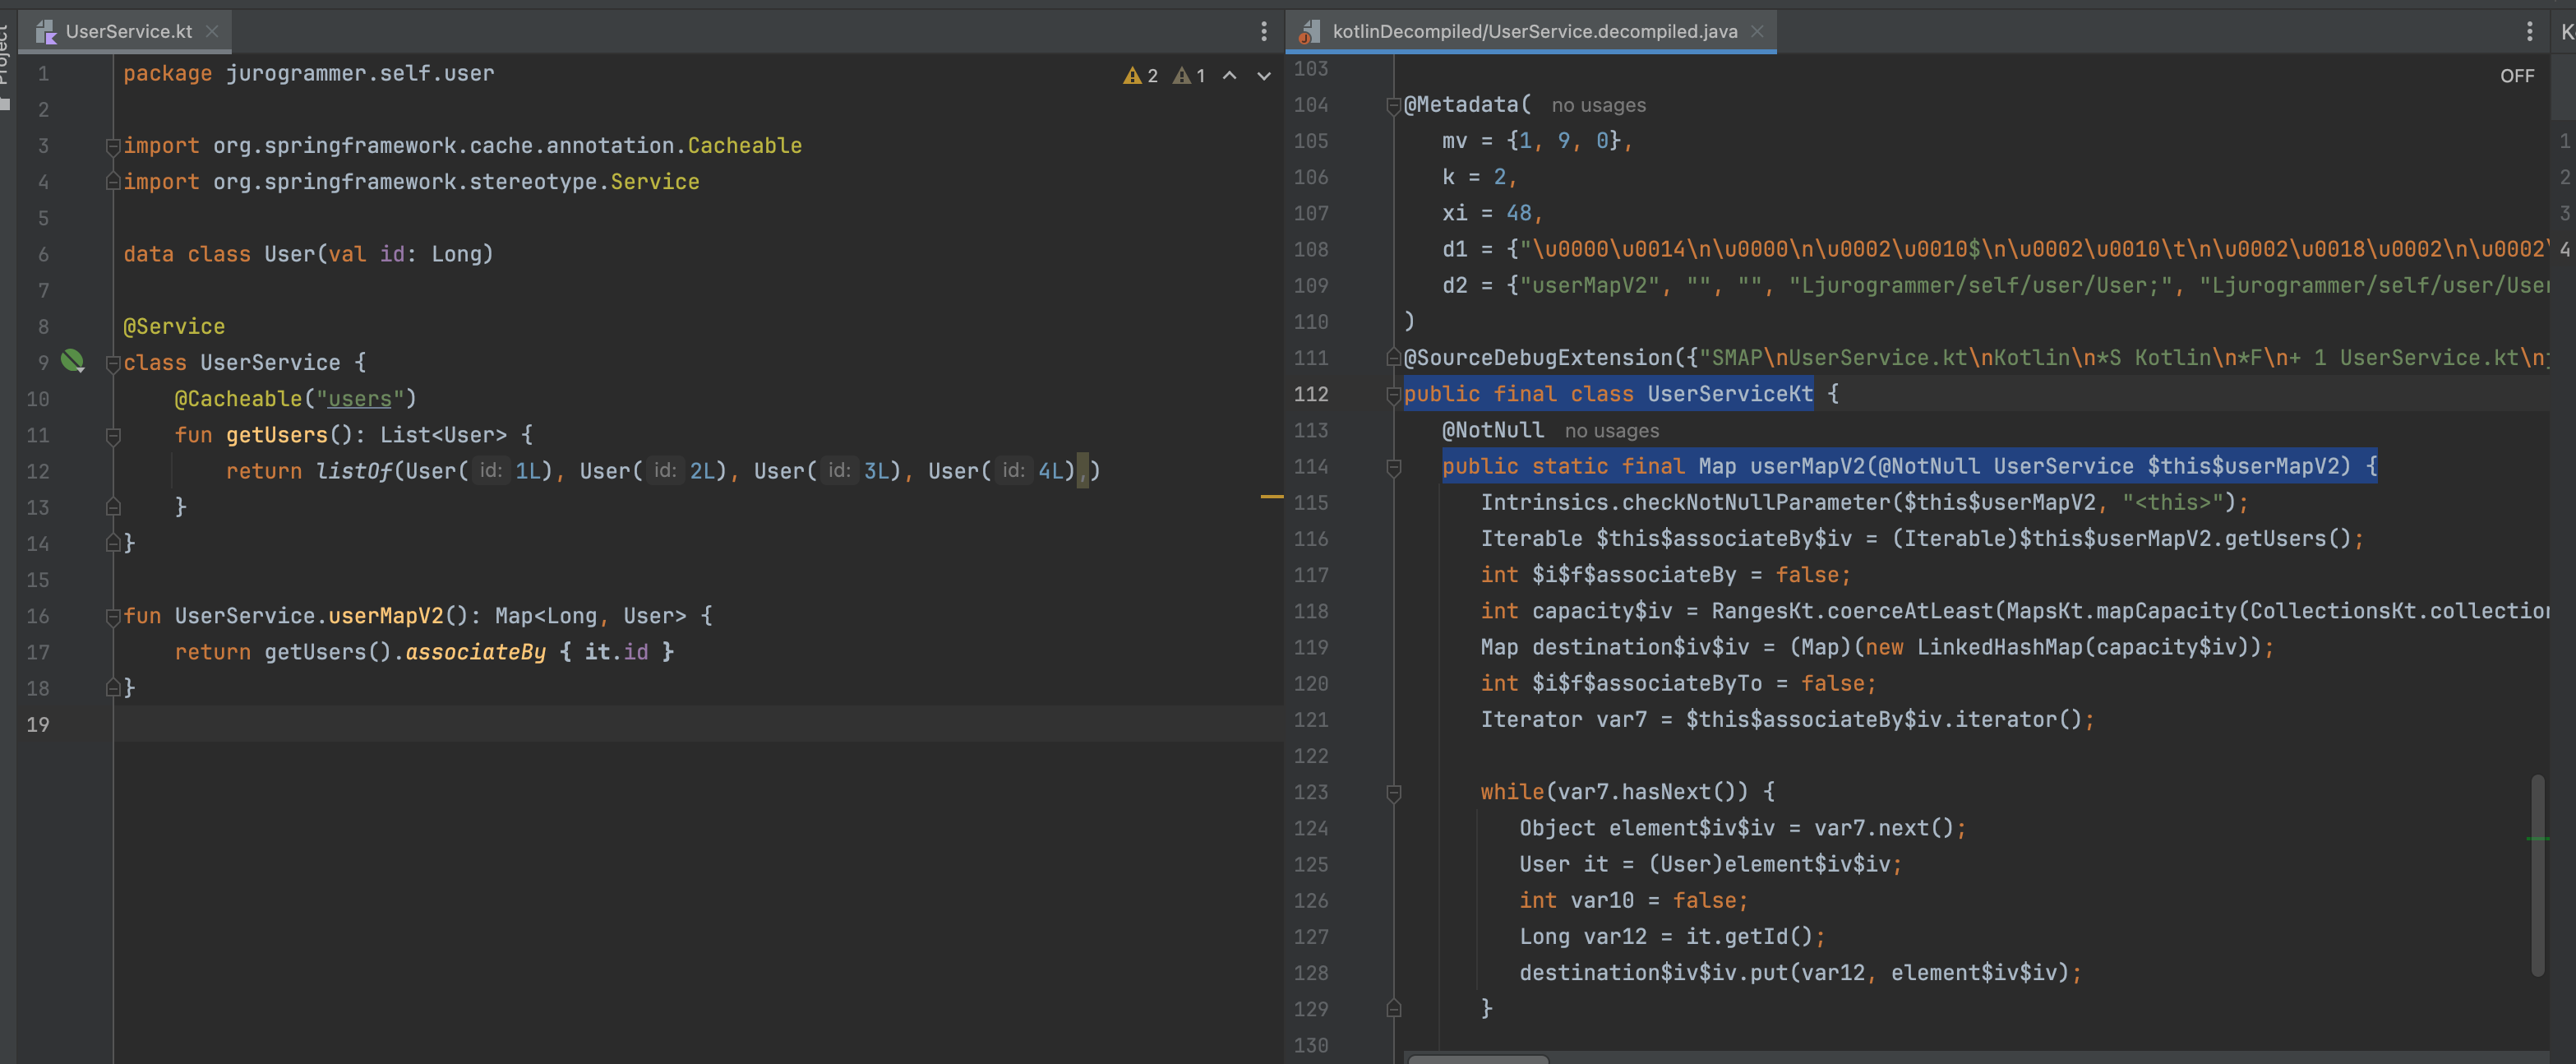This screenshot has width=2576, height=1064.
Task: Collapse @SourceDebugExtension fold on line 111
Action: (1393, 357)
